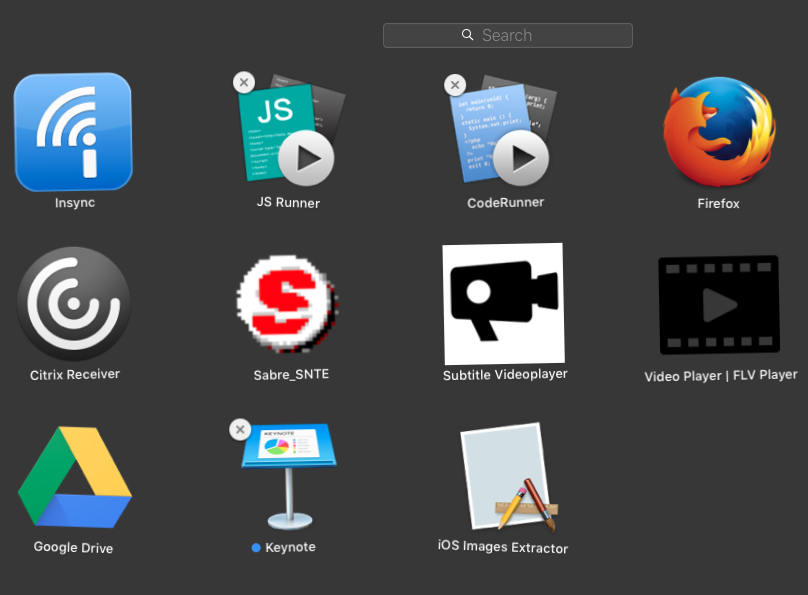Delete Keynote using its X badge
The width and height of the screenshot is (808, 595).
click(x=240, y=430)
